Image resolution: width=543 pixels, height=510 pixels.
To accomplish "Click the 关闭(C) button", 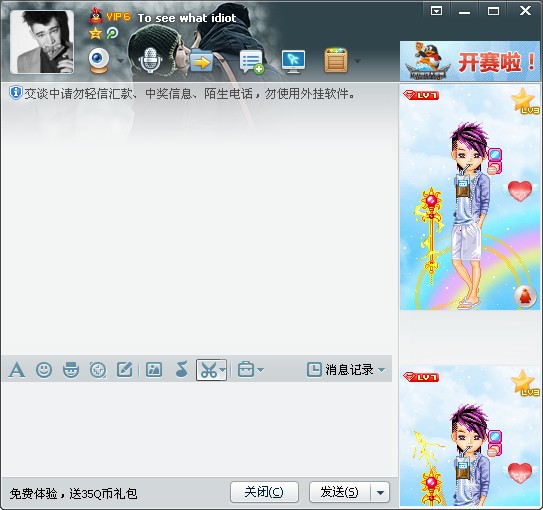I will coord(264,492).
